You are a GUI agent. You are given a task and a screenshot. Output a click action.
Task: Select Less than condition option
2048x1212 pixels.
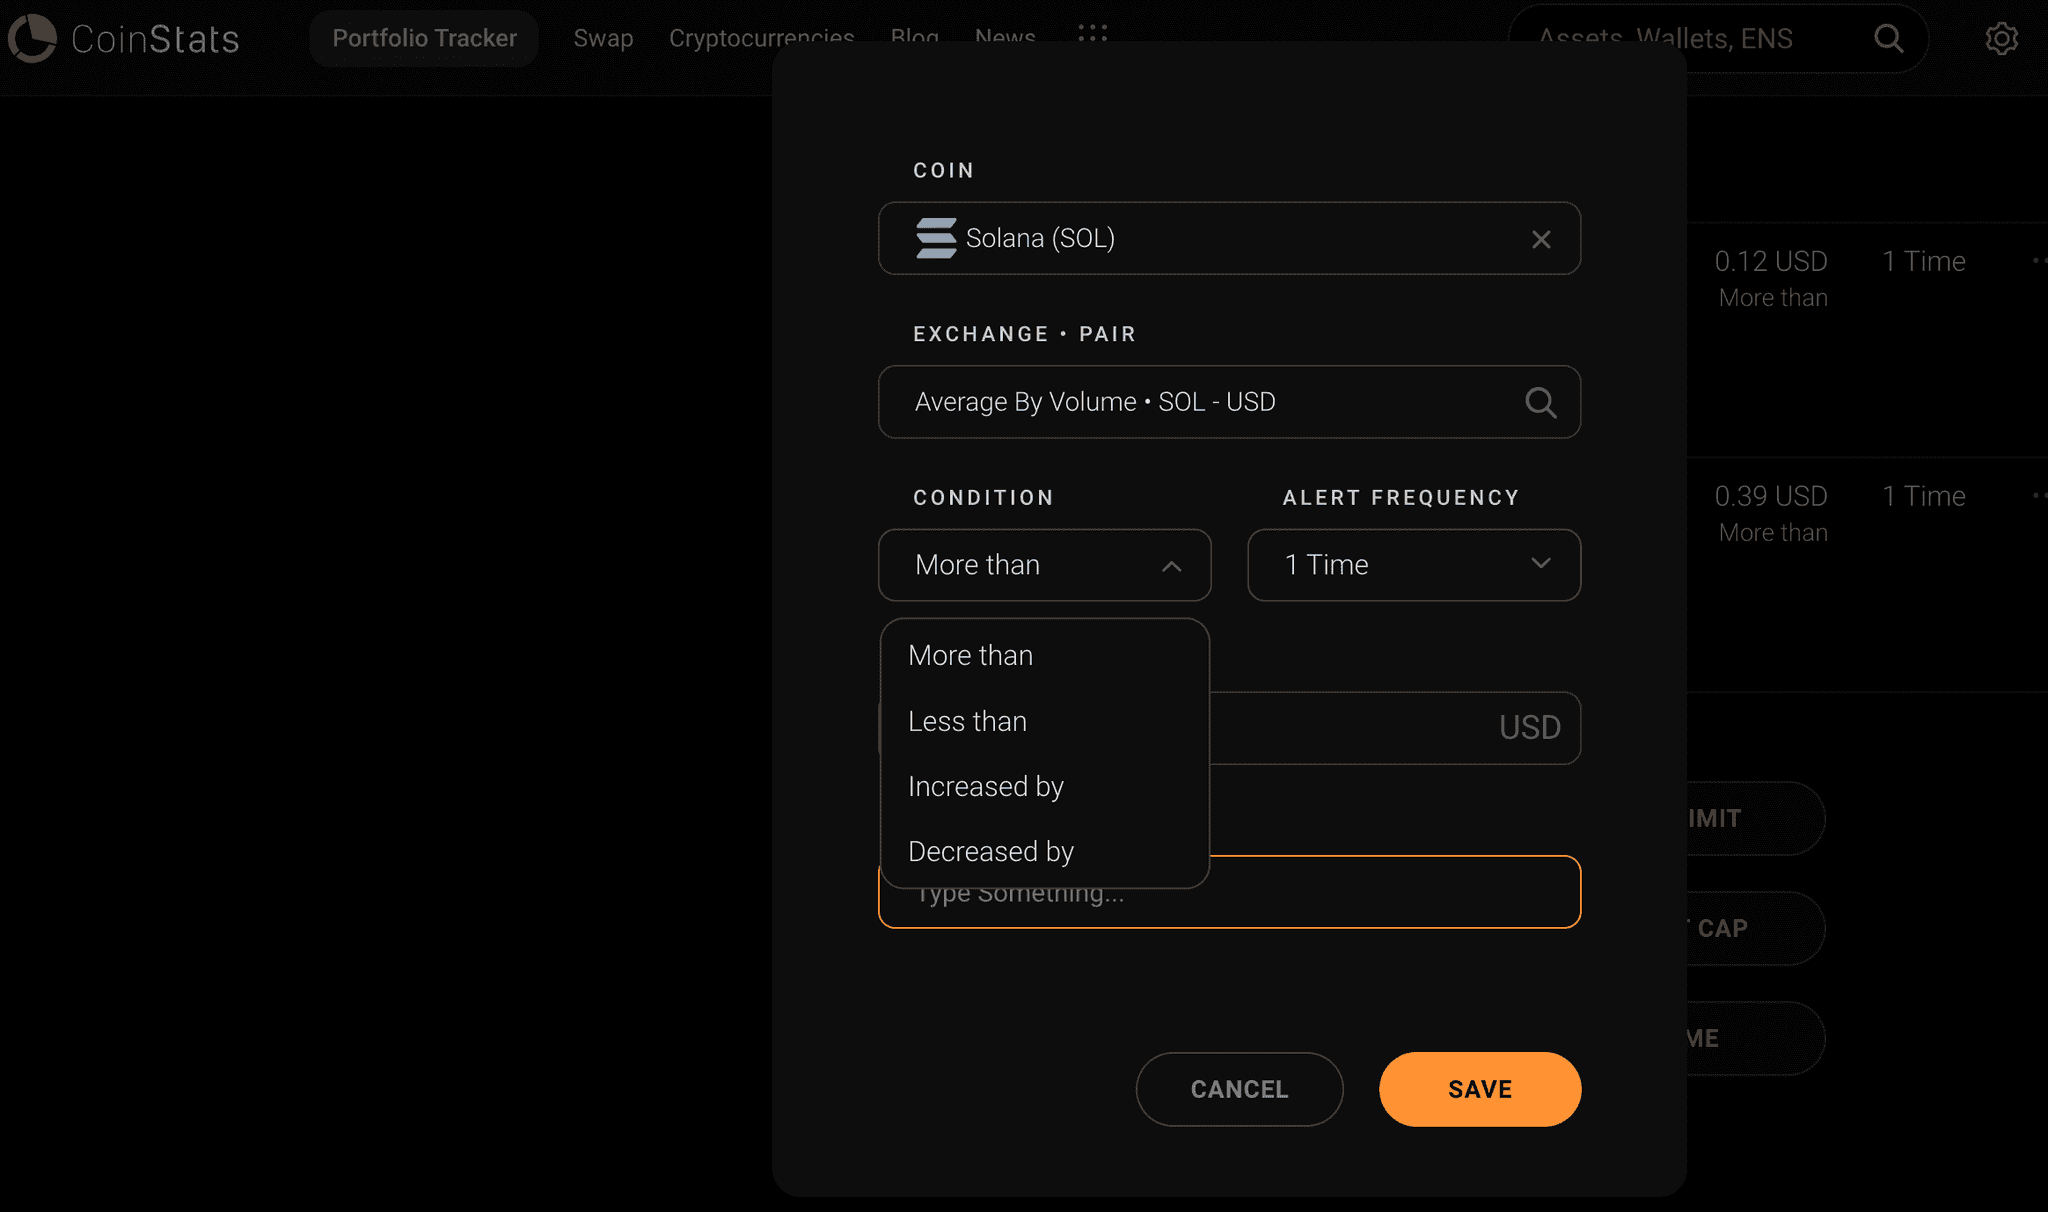968,720
